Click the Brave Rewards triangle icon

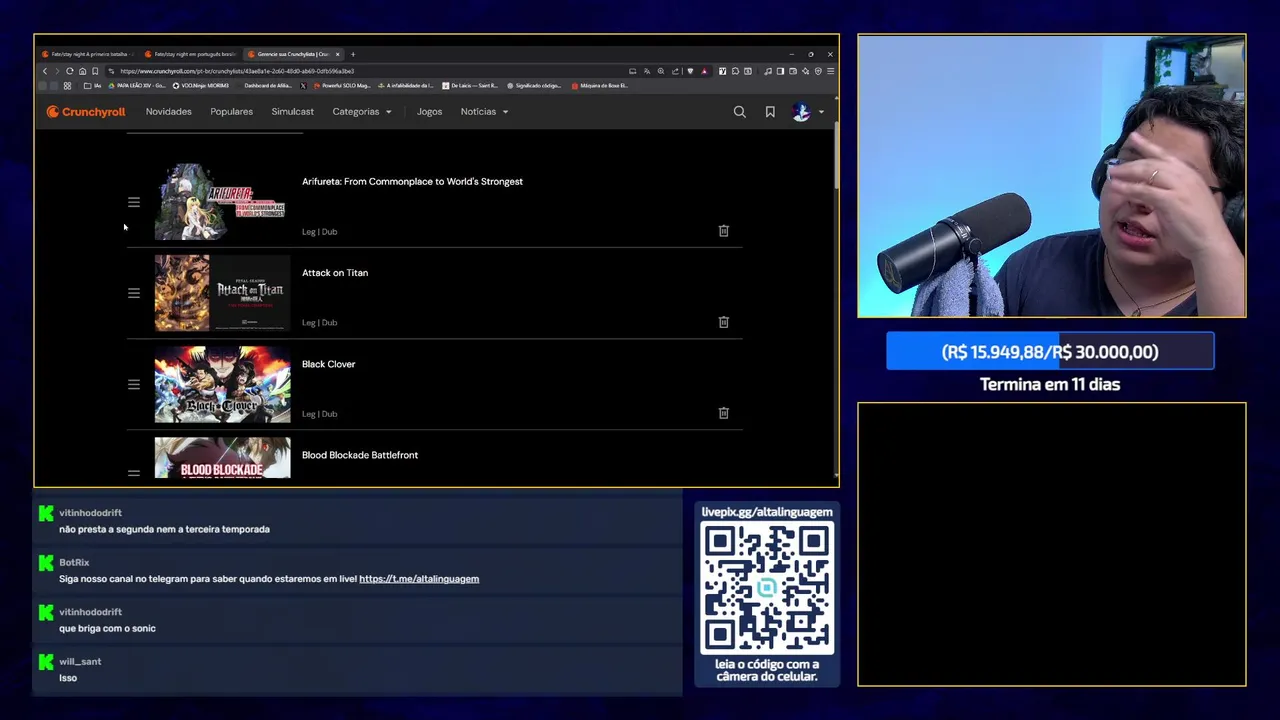click(704, 71)
